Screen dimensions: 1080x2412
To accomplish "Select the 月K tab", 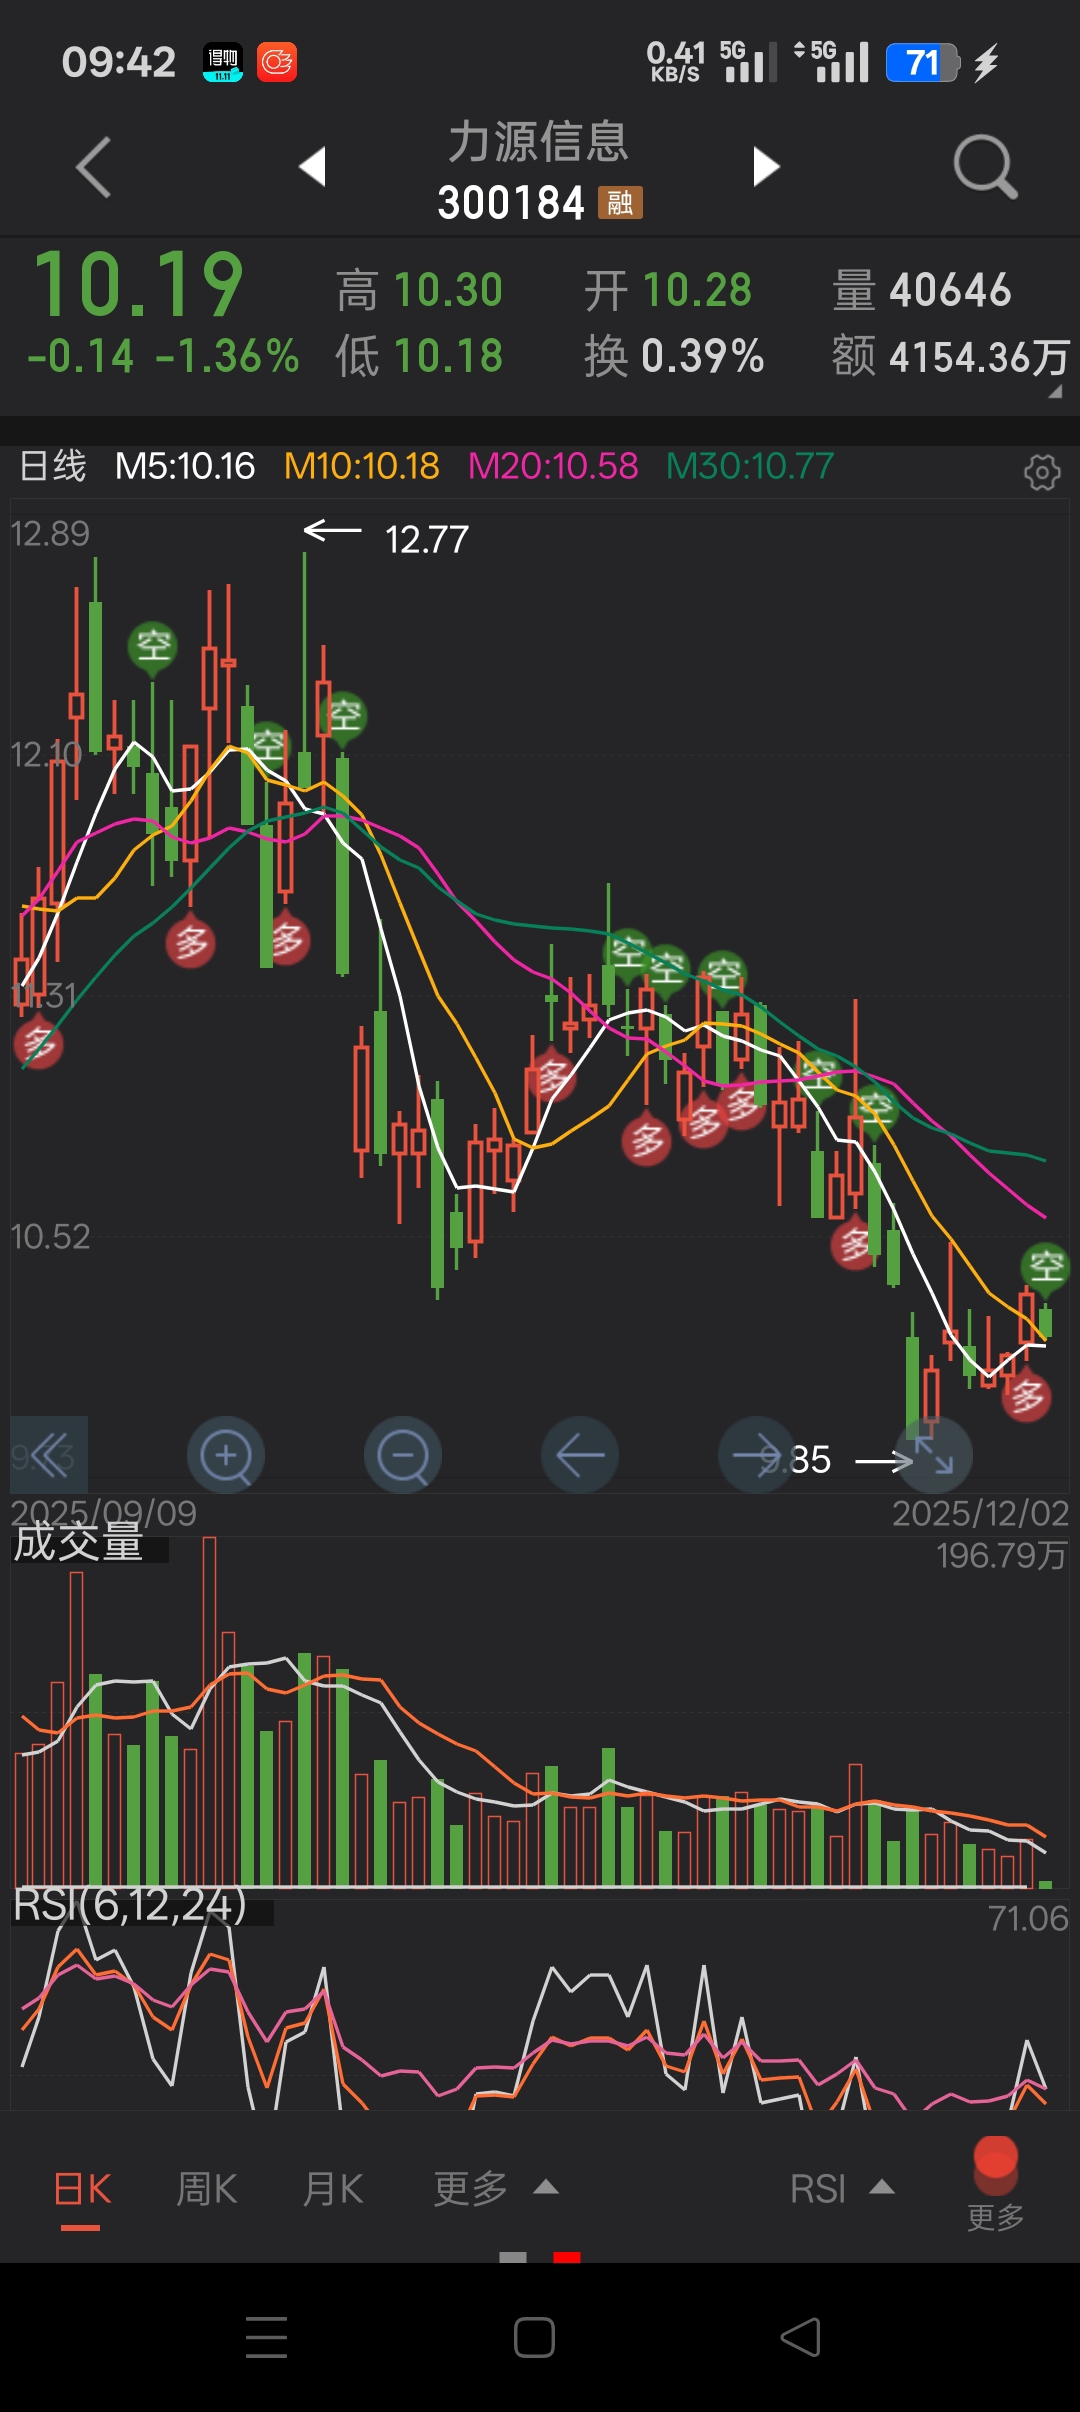I will pyautogui.click(x=333, y=2189).
